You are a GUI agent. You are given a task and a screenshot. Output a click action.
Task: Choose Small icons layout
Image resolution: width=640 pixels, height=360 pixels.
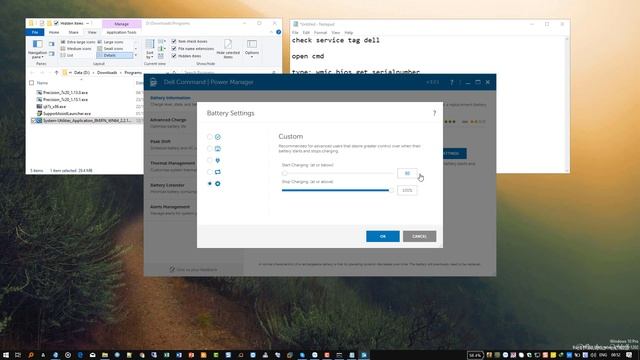pos(110,49)
